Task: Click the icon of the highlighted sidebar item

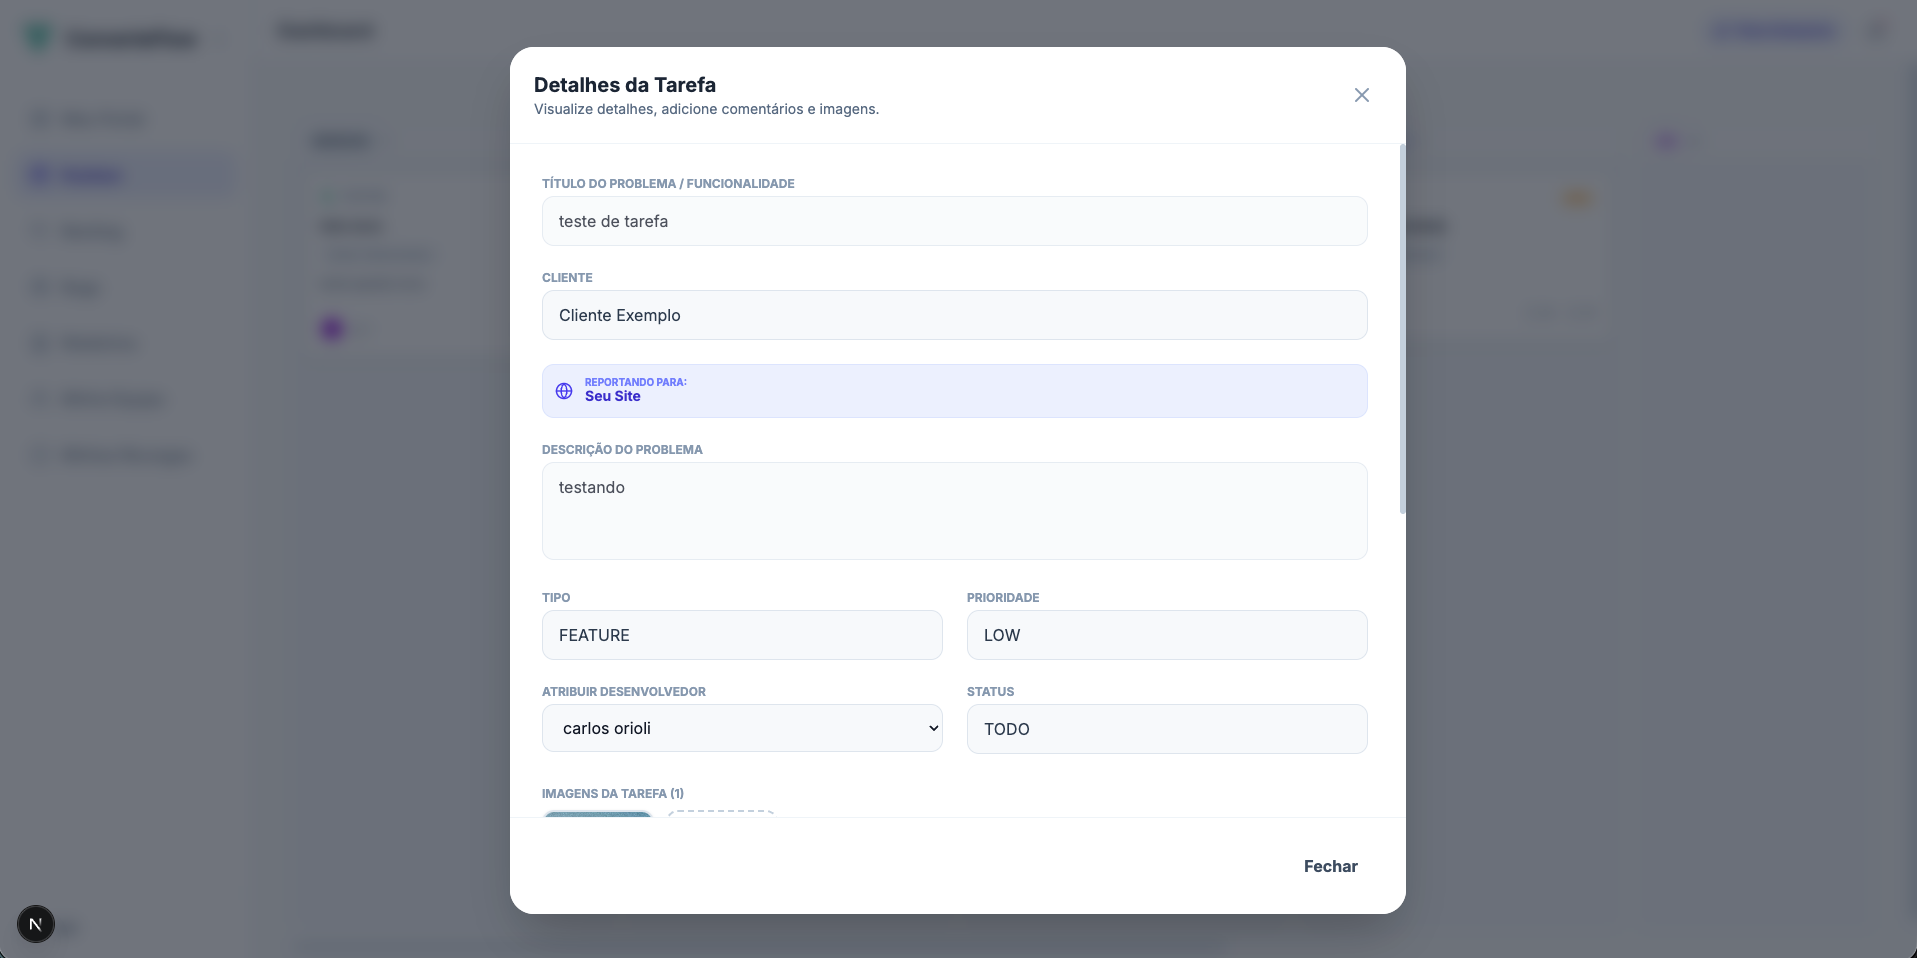Action: (x=40, y=174)
